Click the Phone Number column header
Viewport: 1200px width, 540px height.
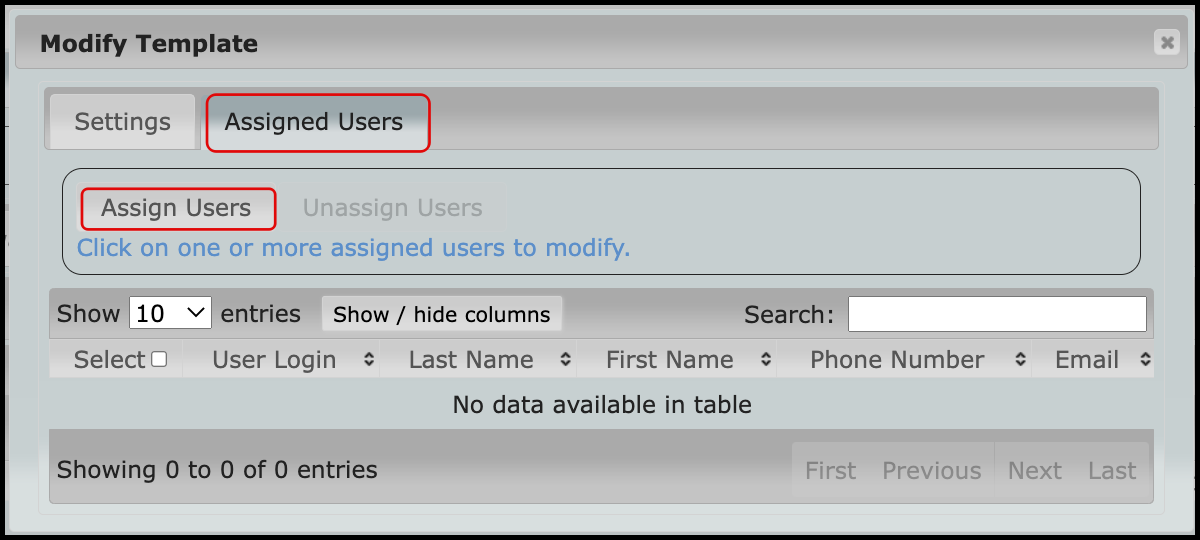pyautogui.click(x=897, y=360)
